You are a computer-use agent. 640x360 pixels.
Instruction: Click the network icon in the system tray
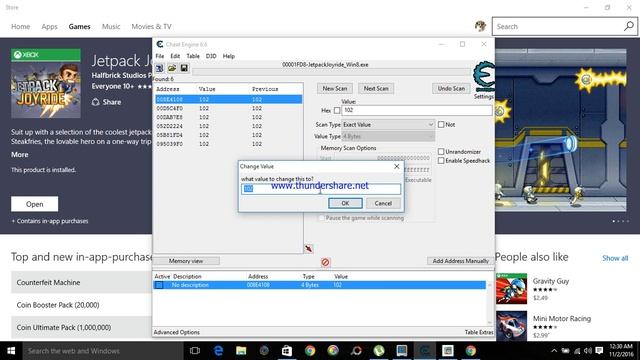coord(577,351)
